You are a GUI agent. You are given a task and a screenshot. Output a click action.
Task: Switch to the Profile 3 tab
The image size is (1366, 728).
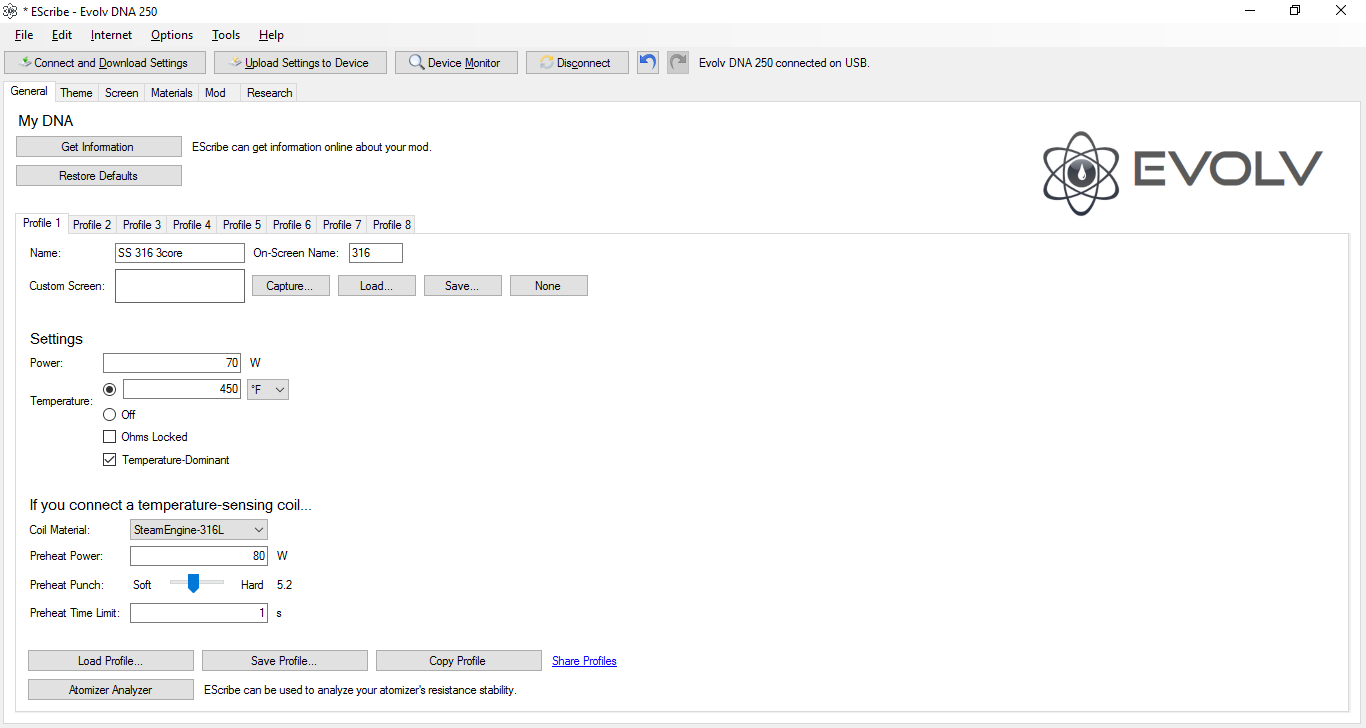click(x=142, y=225)
